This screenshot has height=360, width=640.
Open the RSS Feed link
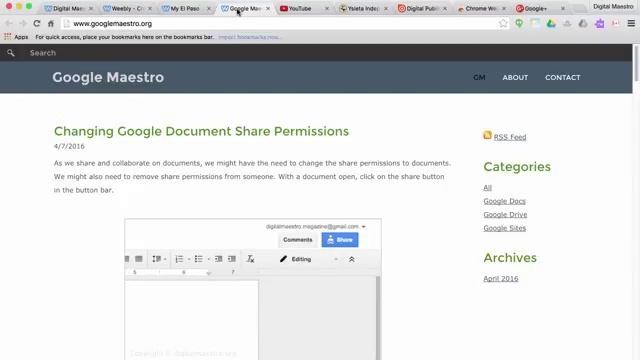pyautogui.click(x=510, y=137)
